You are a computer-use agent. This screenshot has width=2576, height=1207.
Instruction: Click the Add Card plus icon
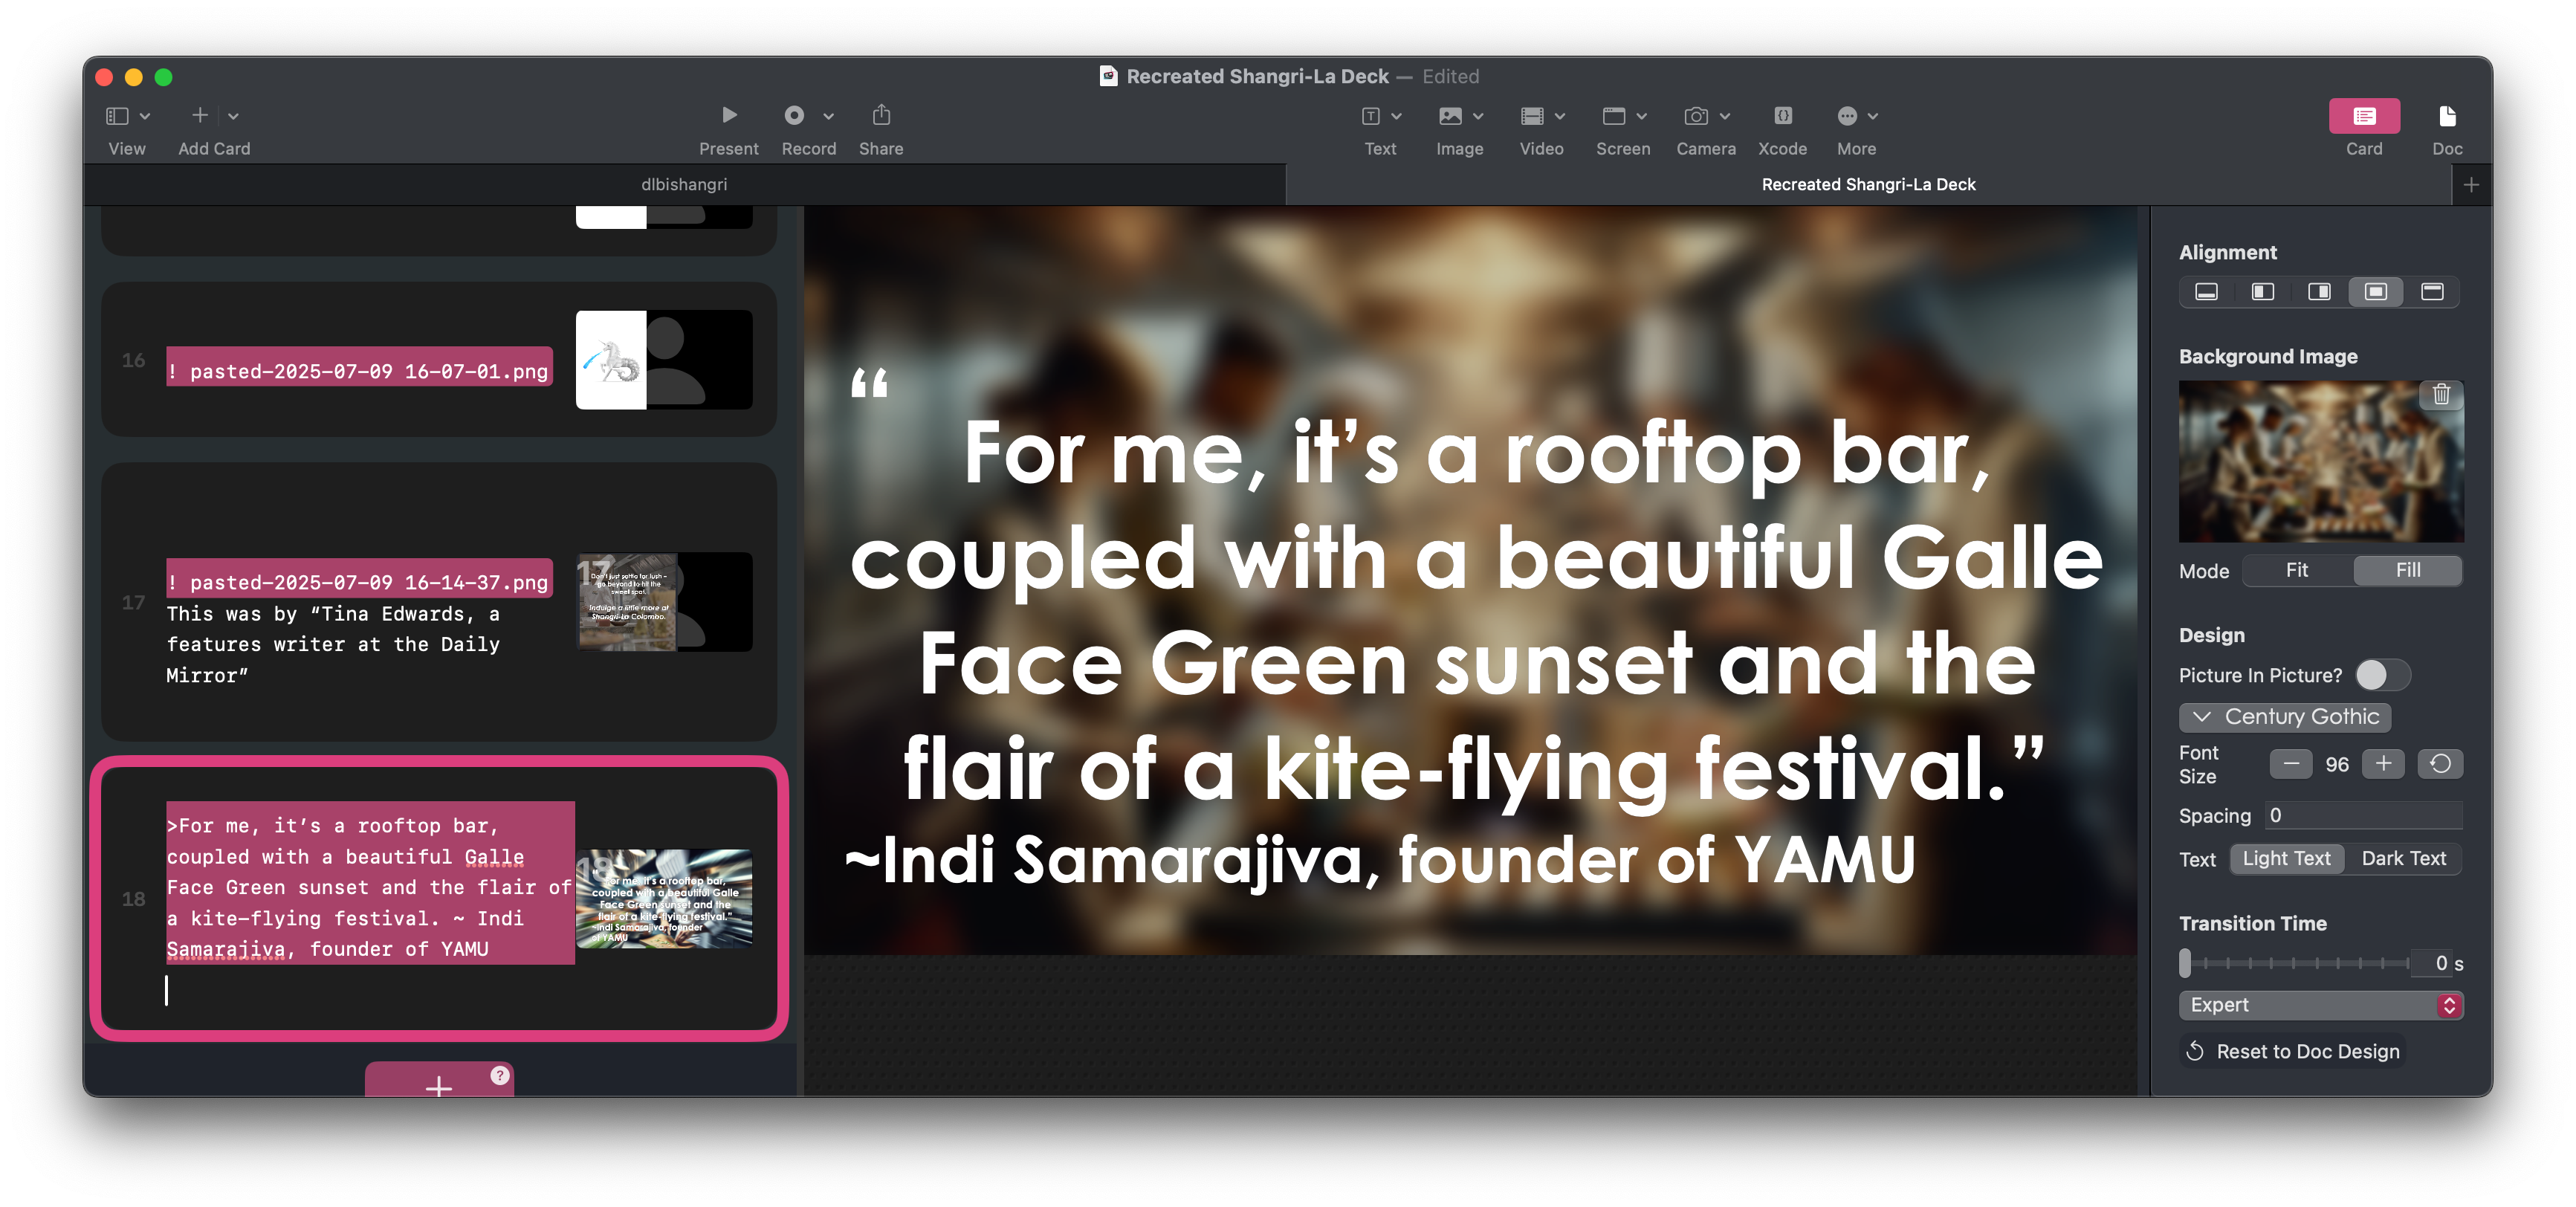(200, 116)
